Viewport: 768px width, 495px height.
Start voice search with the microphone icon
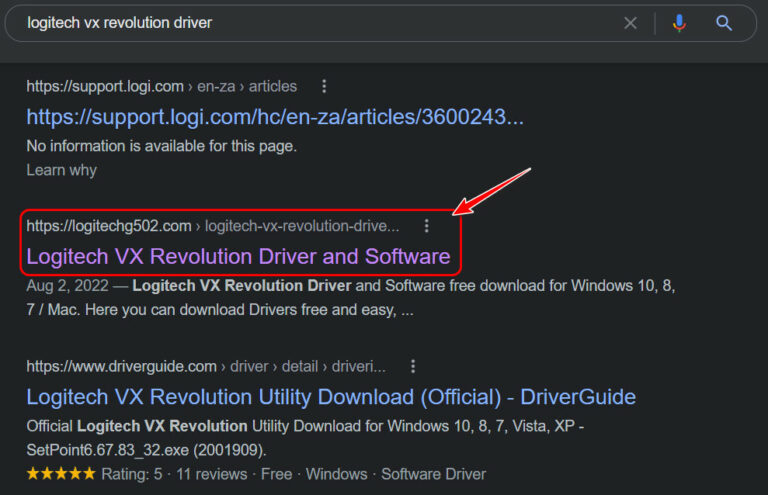pos(679,23)
